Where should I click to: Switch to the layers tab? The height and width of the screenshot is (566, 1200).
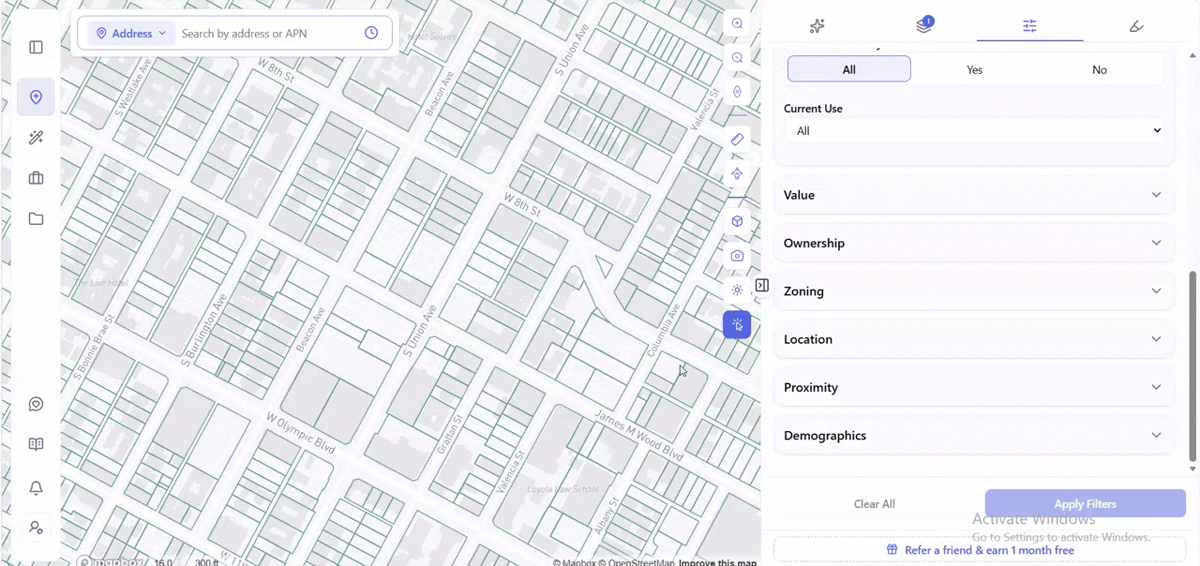pos(924,26)
